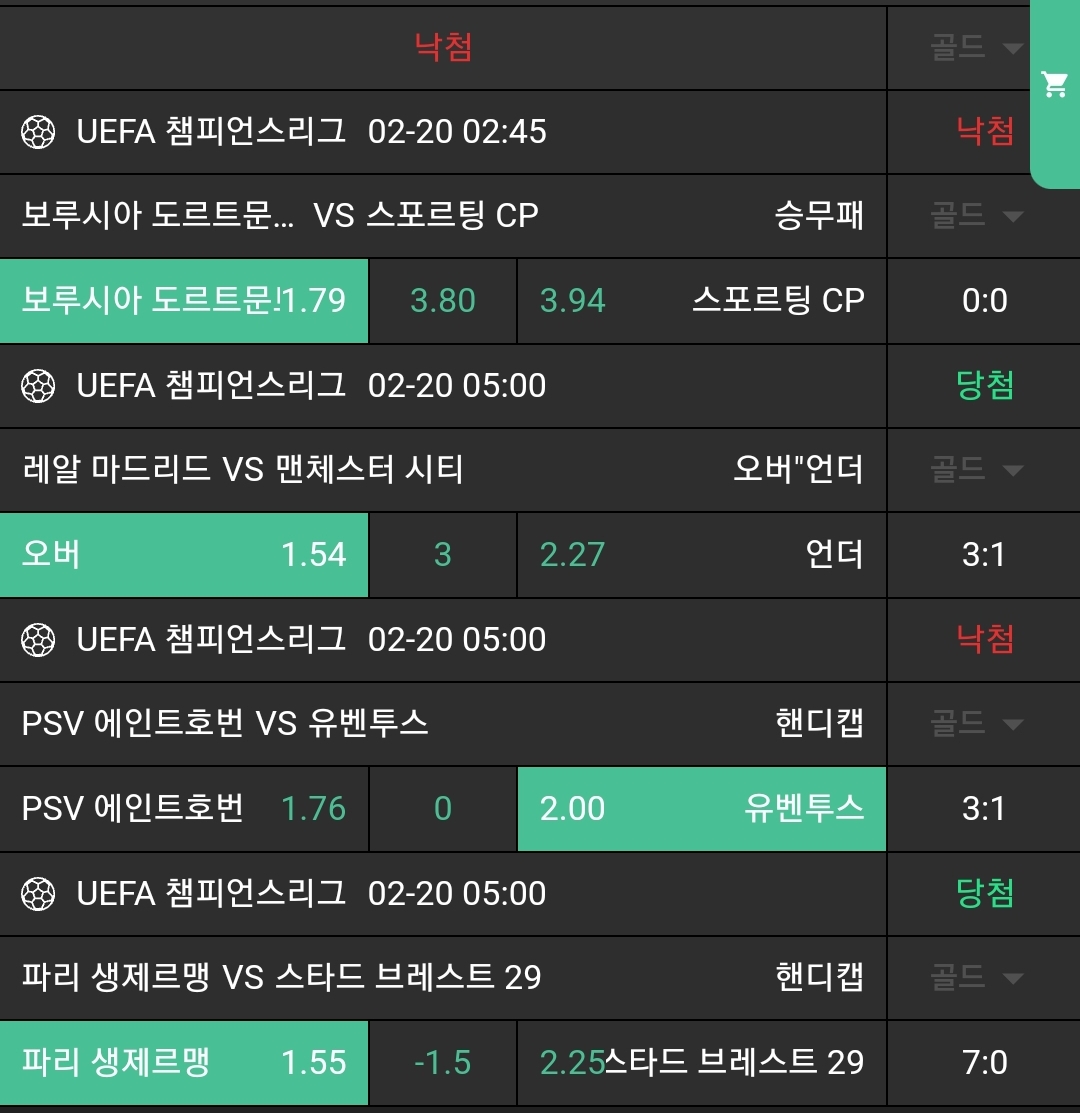The height and width of the screenshot is (1113, 1080).
Task: Select 유벤투스 2.00 handicap bet
Action: click(x=701, y=809)
